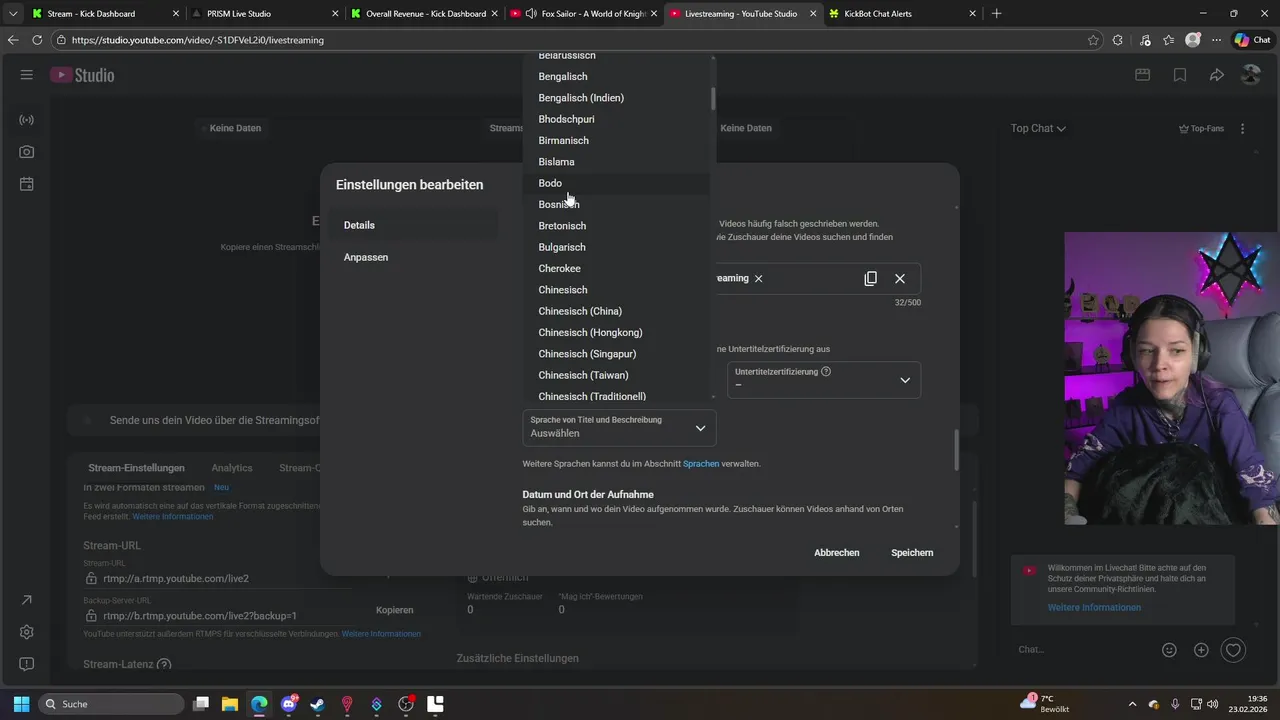Open the chat three-dot options menu
The width and height of the screenshot is (1280, 720).
tap(1243, 129)
